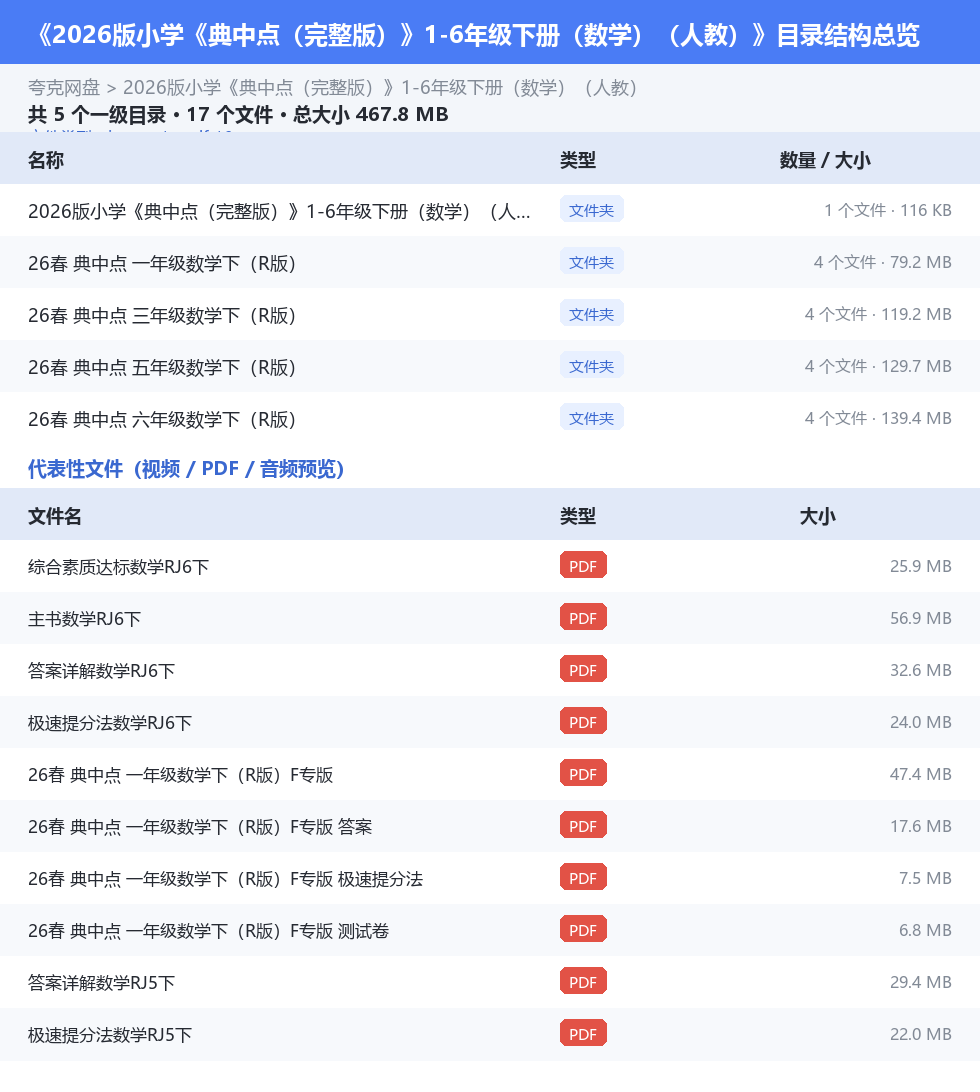
Task: Select the '4 个文件 · 119.2 MB' cell
Action: 878,314
